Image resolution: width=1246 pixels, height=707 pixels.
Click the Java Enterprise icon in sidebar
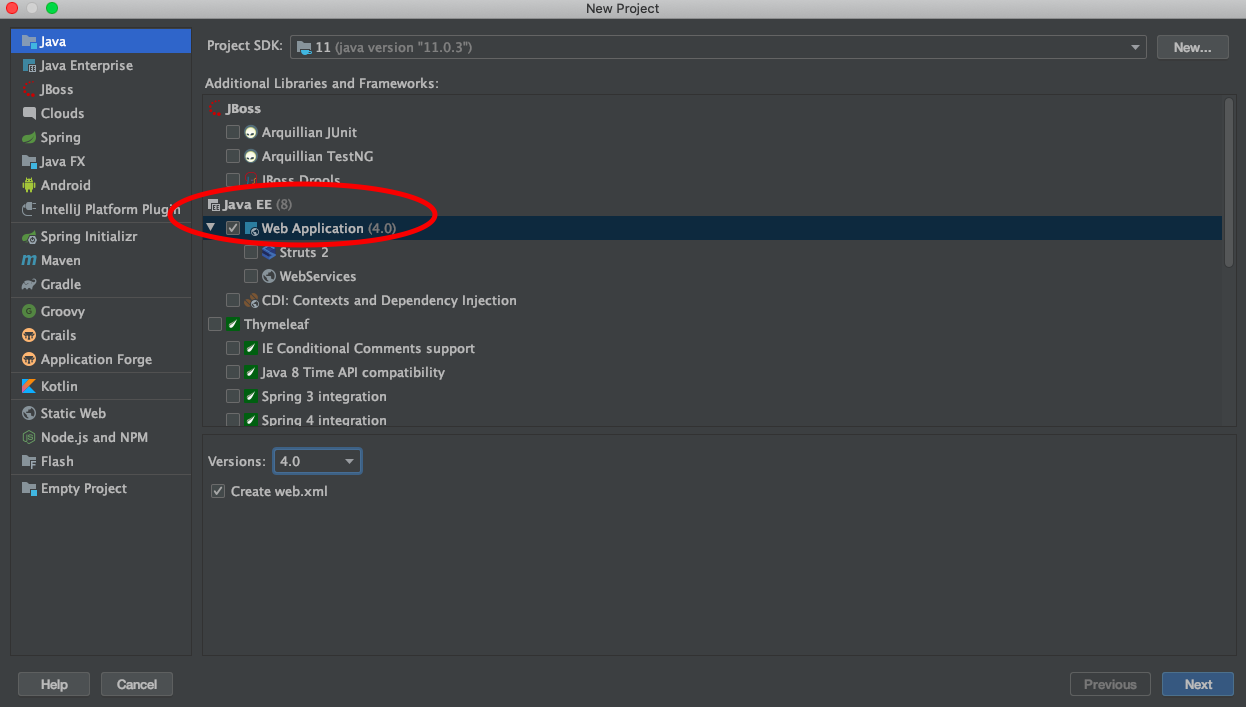(29, 66)
